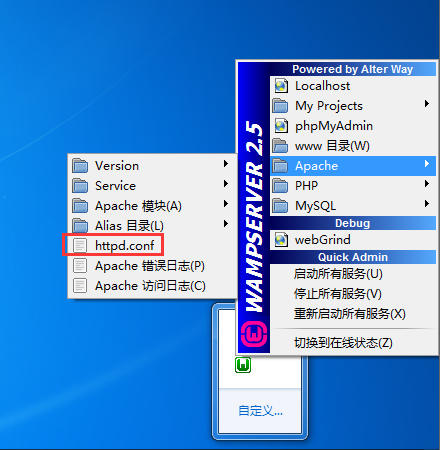The height and width of the screenshot is (450, 440).
Task: Click the folder icon beside PHP
Action: (x=280, y=186)
